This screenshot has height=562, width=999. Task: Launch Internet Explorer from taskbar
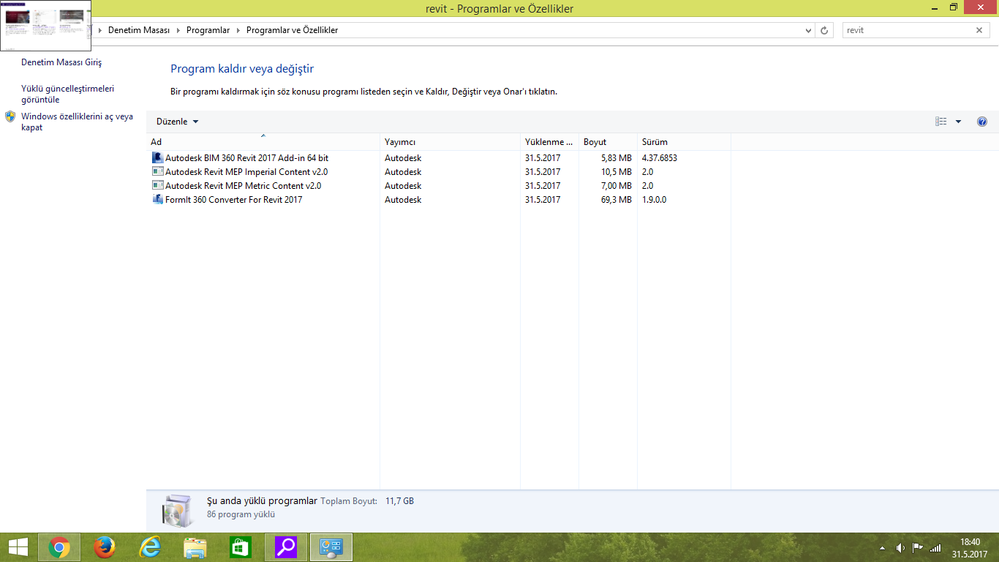coord(150,547)
